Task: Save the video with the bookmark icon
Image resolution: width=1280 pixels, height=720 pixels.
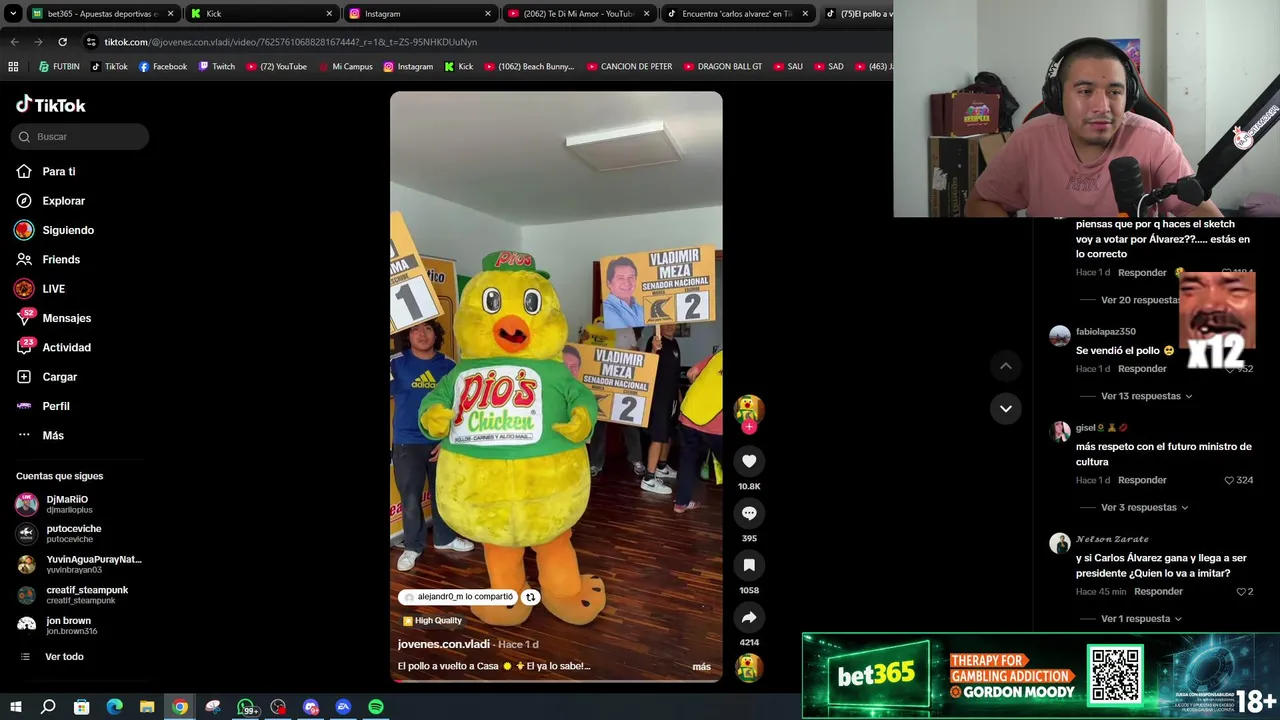Action: 749,565
